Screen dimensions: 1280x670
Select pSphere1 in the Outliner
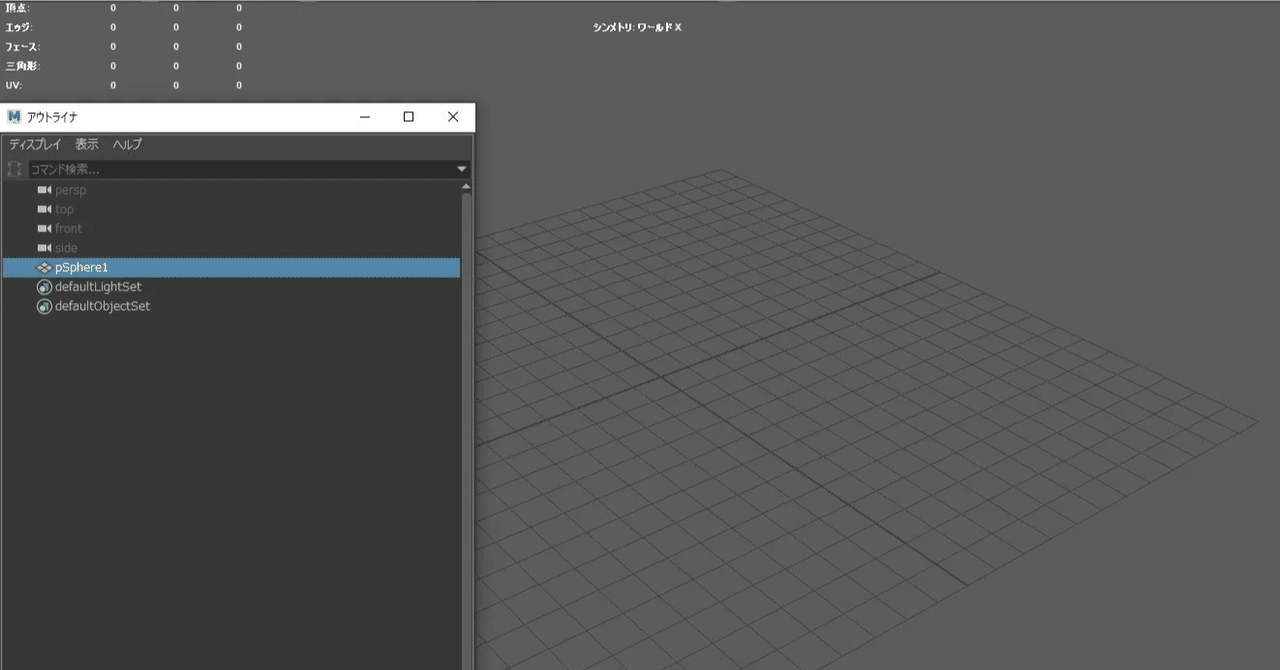coord(80,267)
